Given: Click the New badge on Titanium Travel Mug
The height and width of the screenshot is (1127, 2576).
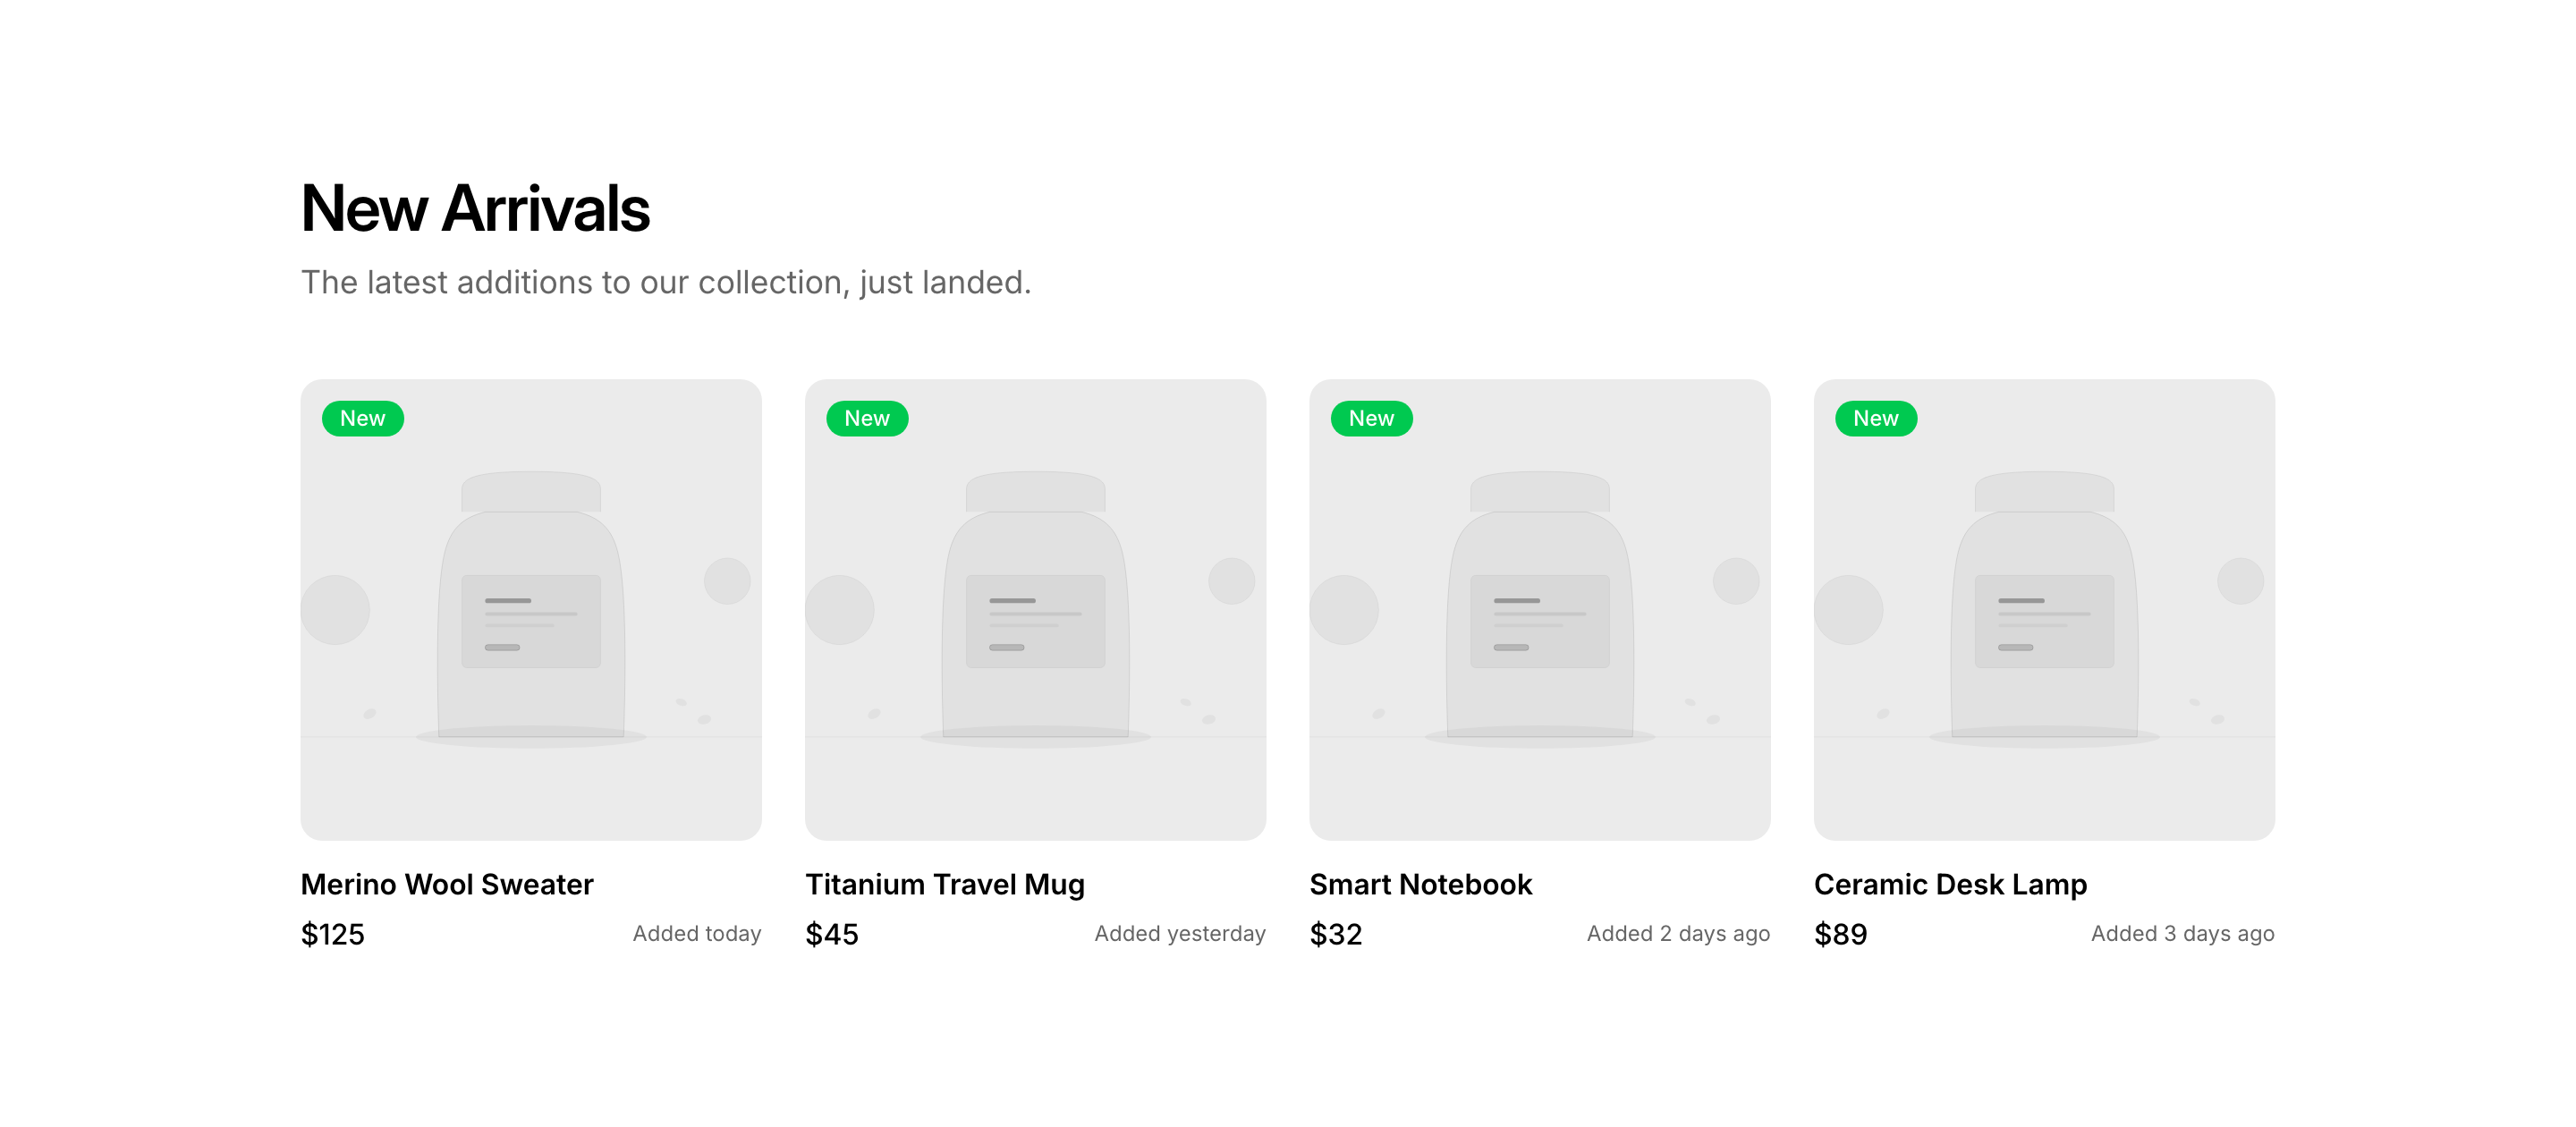Looking at the screenshot, I should (866, 418).
